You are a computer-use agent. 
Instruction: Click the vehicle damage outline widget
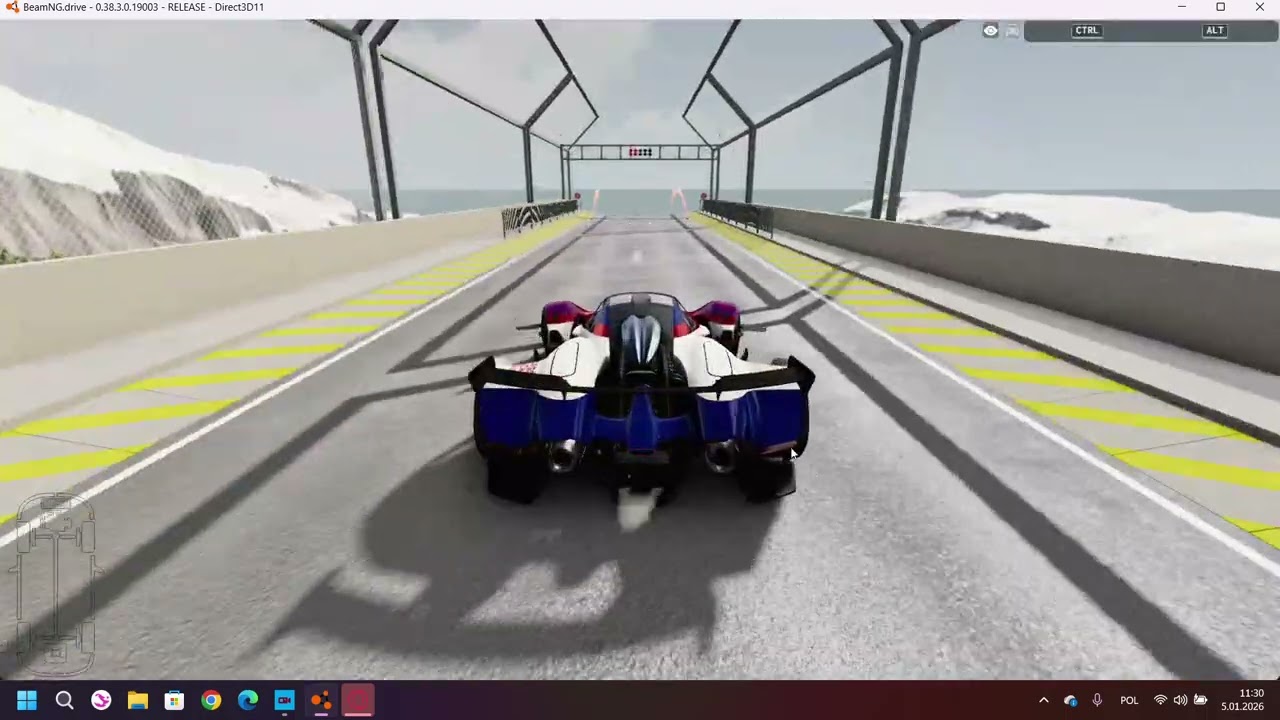(x=55, y=583)
